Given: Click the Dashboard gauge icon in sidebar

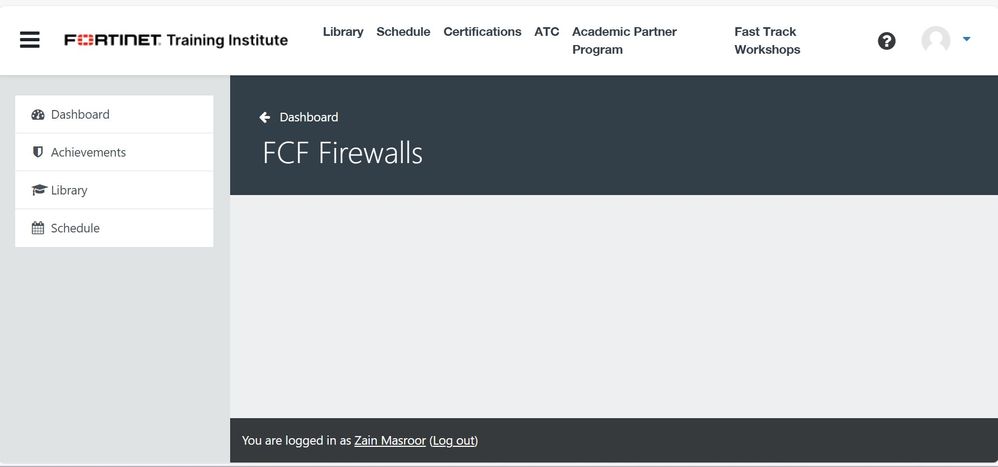Looking at the screenshot, I should pyautogui.click(x=38, y=115).
